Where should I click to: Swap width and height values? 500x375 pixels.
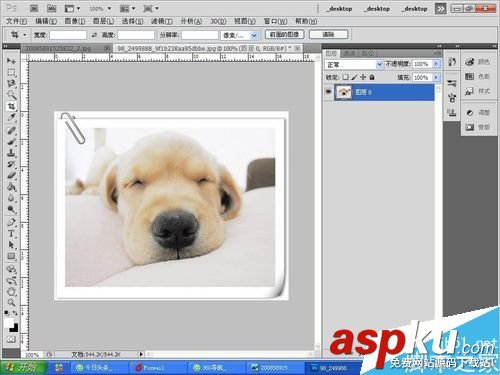[x=94, y=35]
